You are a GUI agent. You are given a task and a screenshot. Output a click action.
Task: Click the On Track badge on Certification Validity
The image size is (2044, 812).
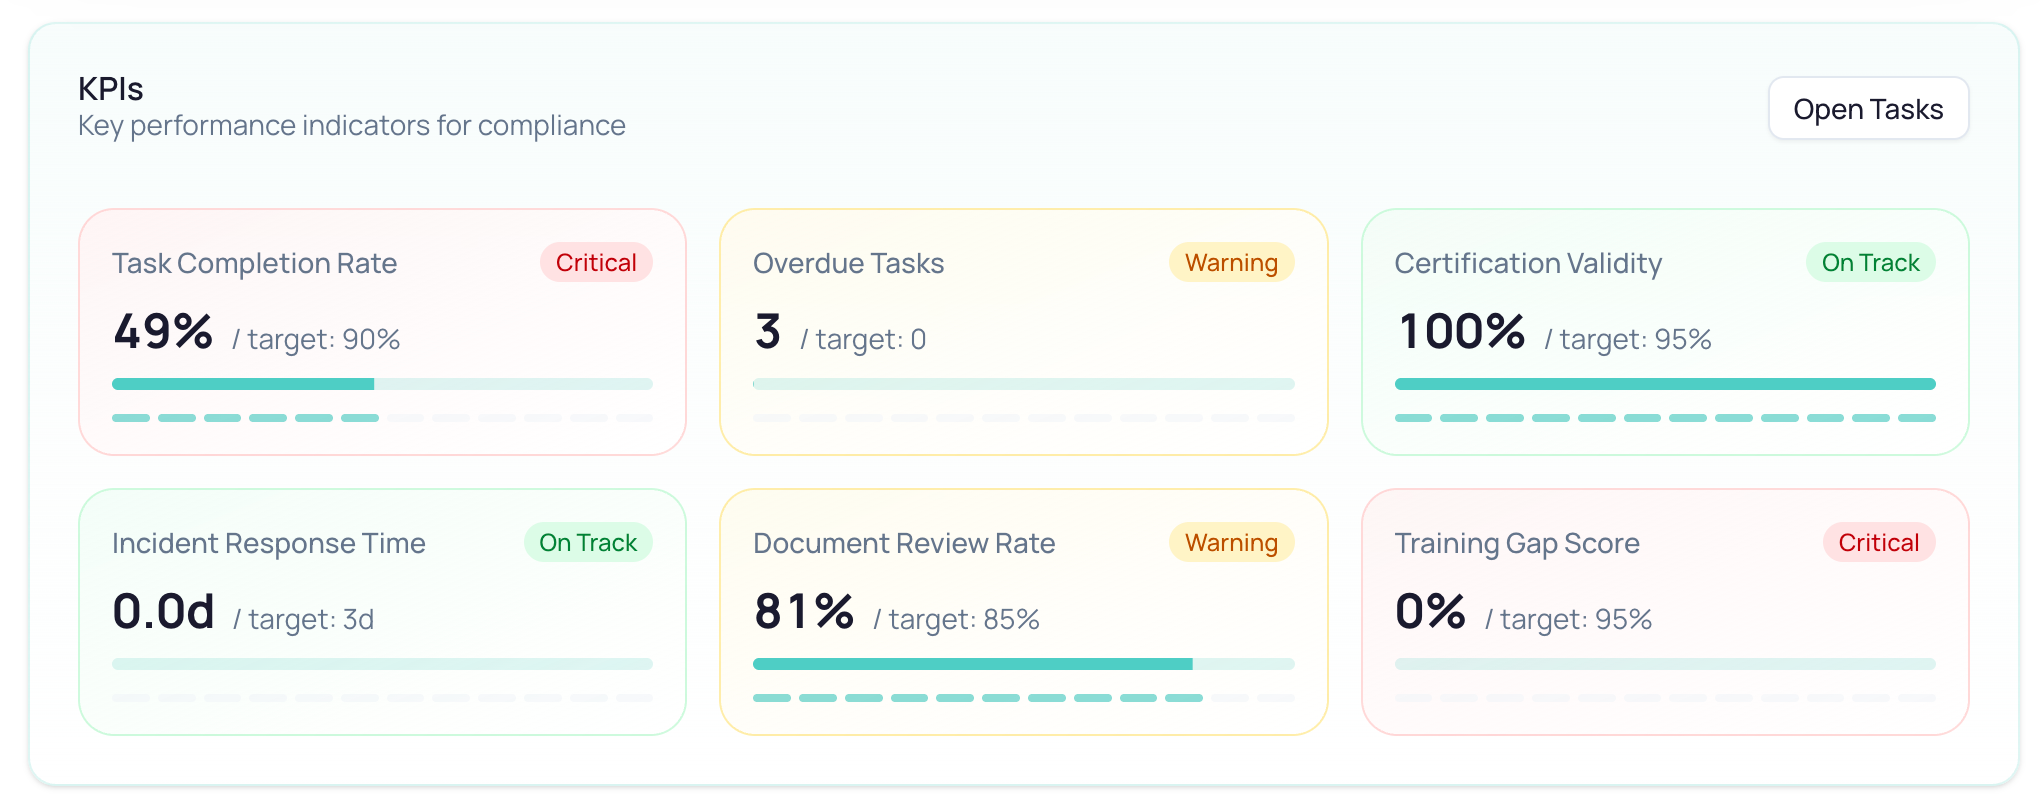(1871, 263)
